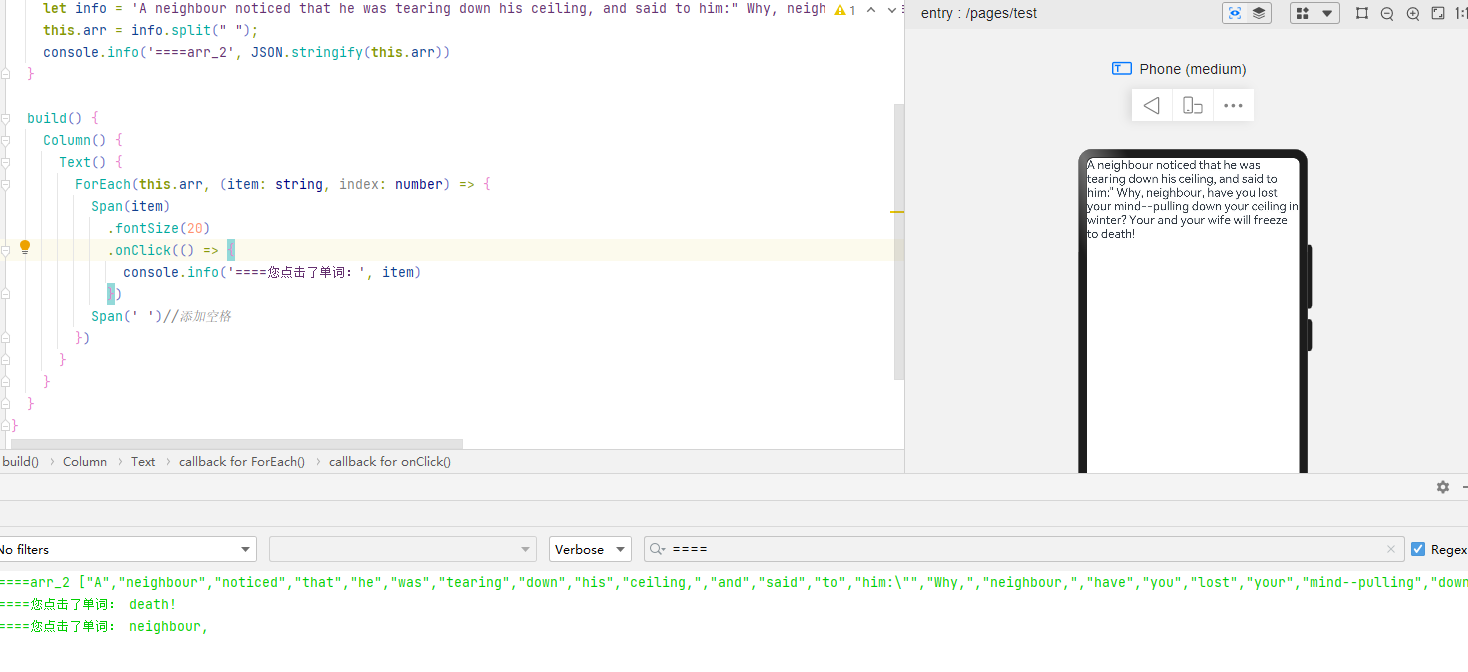
Task: Click the Phone (medium) device label
Action: tap(1193, 69)
